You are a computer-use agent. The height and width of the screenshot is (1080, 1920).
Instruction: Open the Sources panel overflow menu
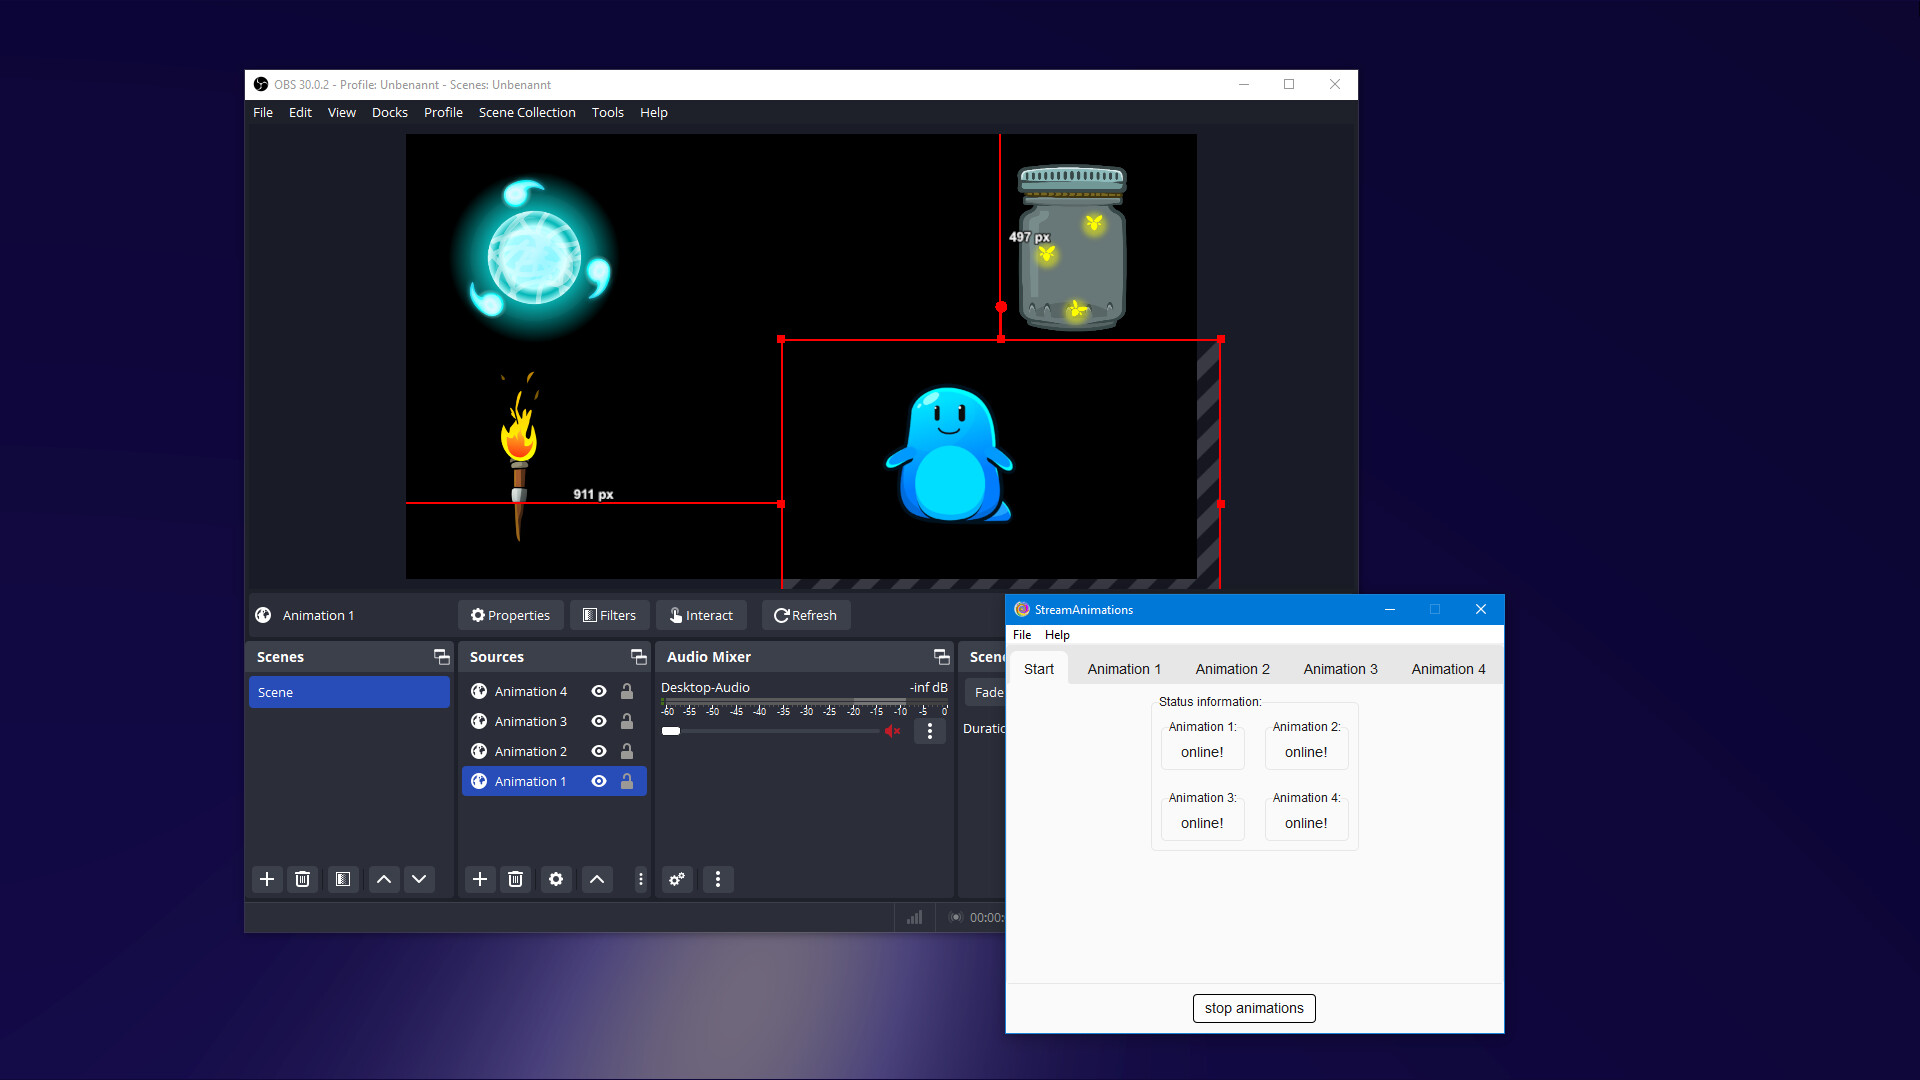click(639, 879)
